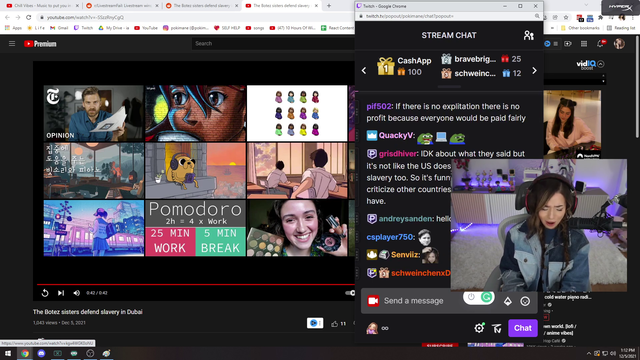The height and width of the screenshot is (360, 640).
Task: Open the Gmail bookmark
Action: [59, 28]
